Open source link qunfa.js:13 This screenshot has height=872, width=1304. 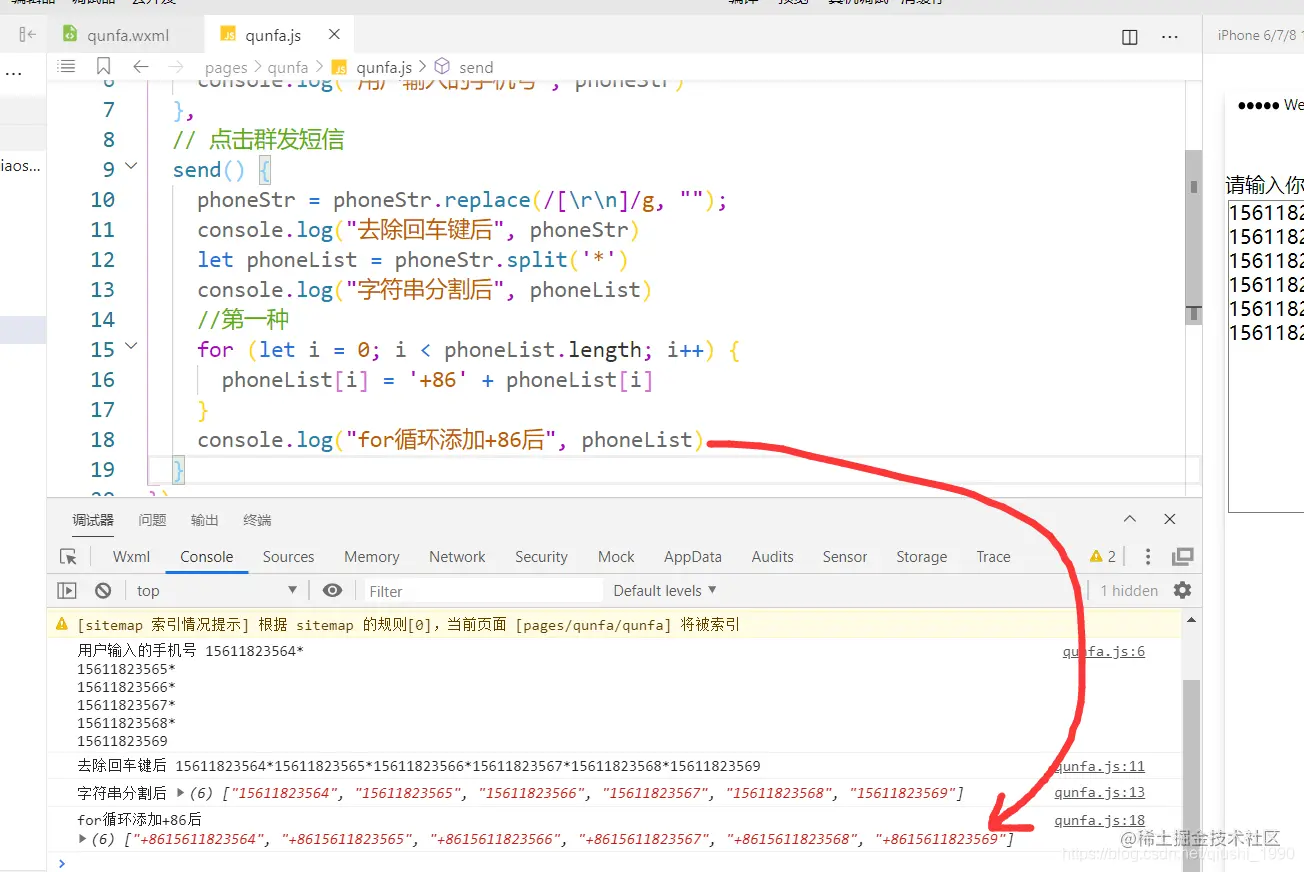(x=1099, y=792)
